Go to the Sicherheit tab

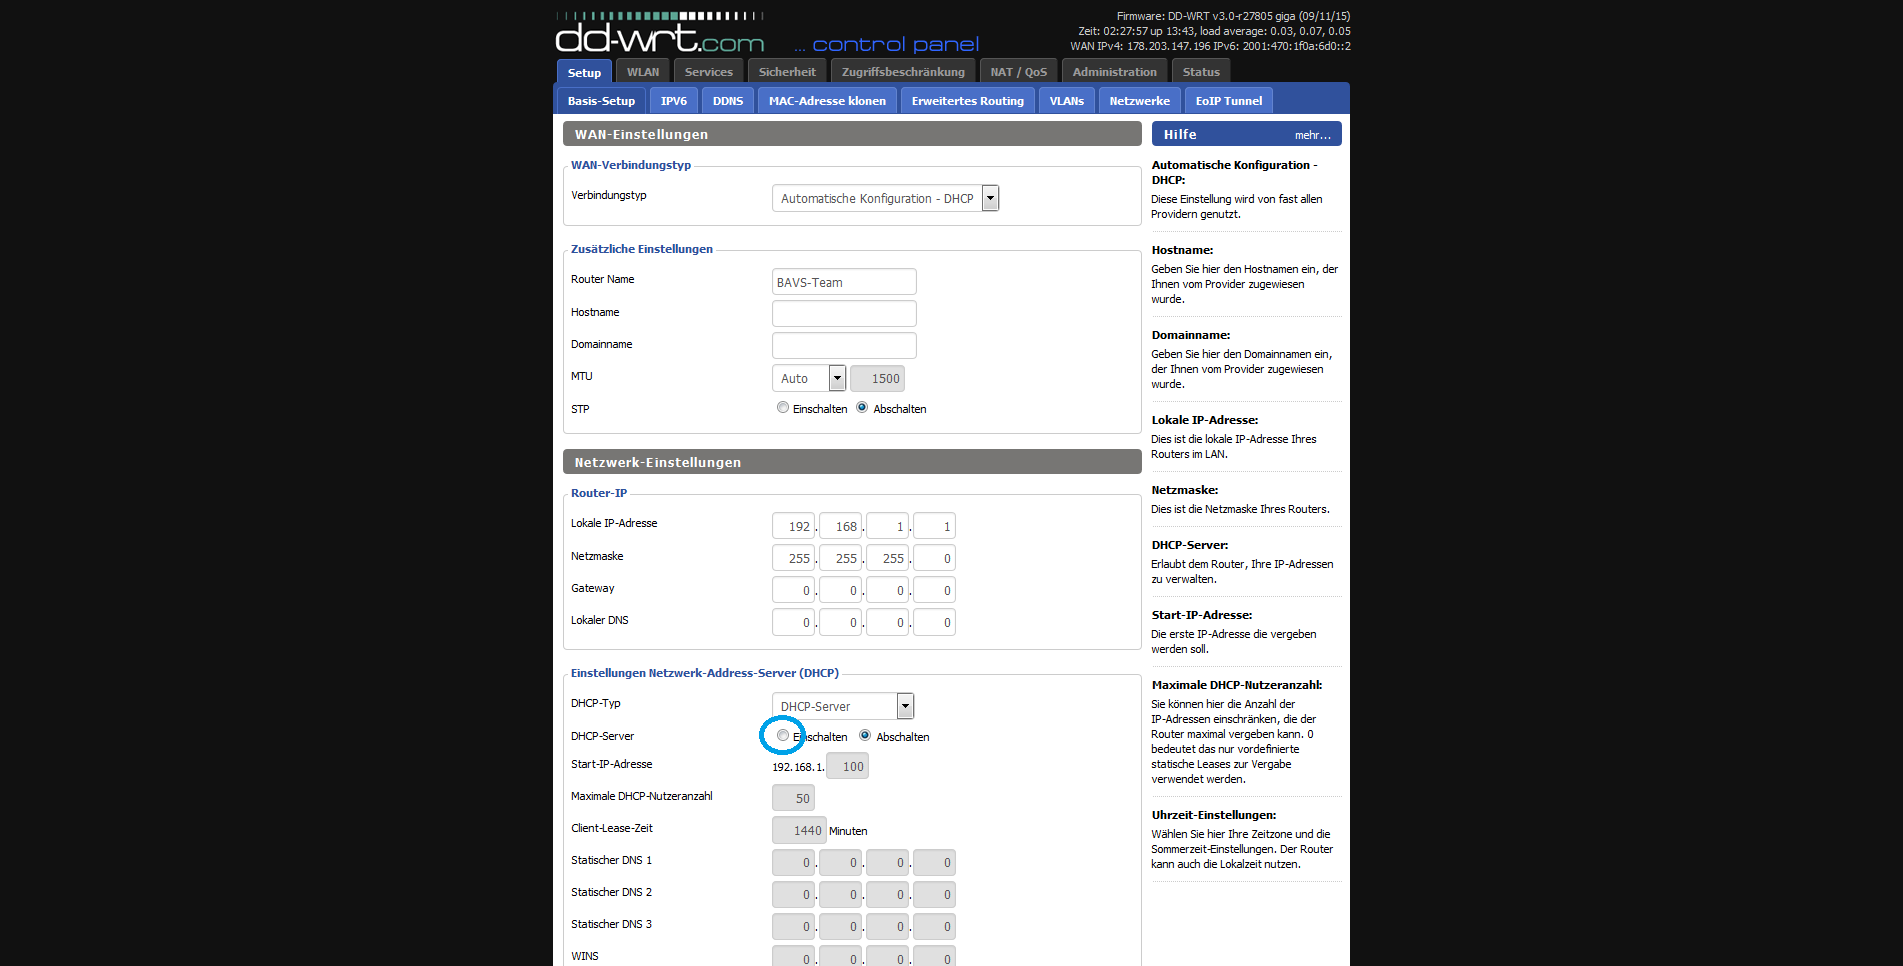[x=787, y=72]
